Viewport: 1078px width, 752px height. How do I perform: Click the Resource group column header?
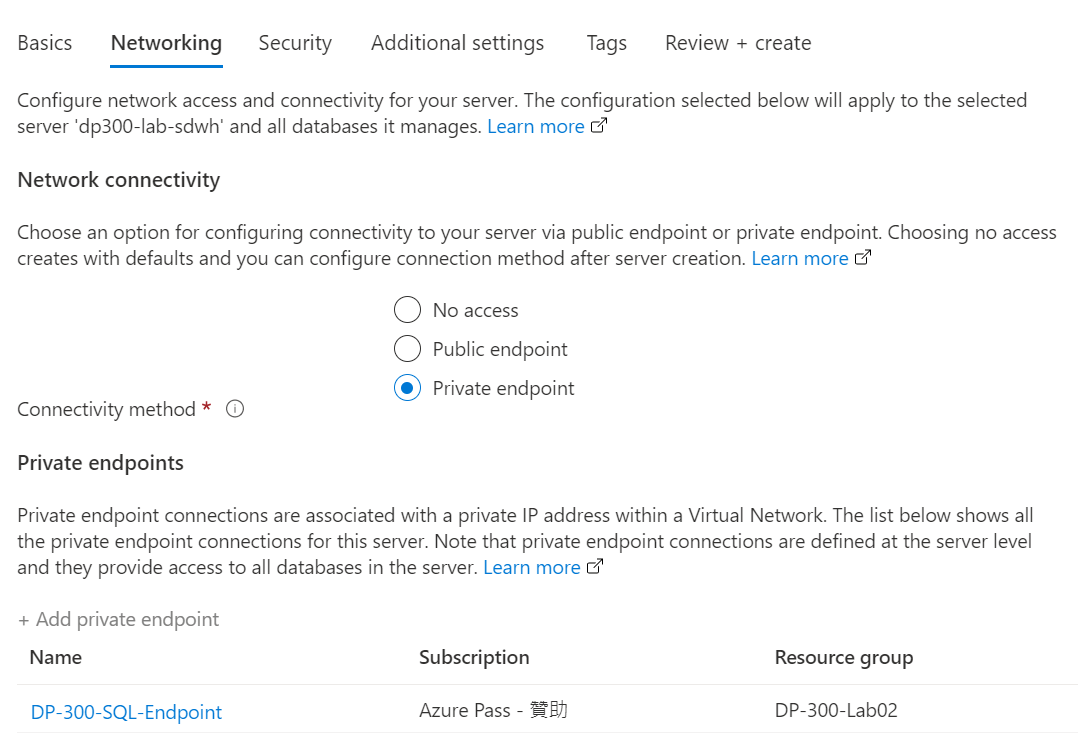(x=843, y=657)
